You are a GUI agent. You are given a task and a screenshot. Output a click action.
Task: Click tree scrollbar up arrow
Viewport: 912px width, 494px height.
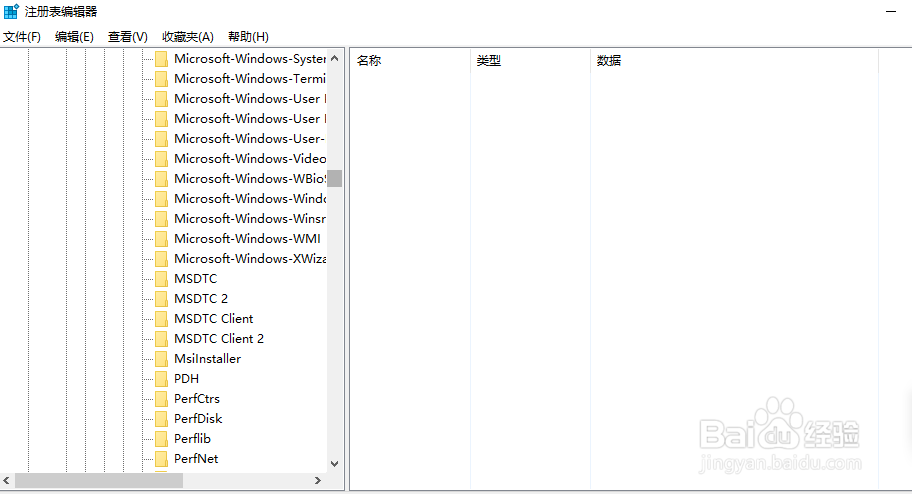(x=334, y=58)
